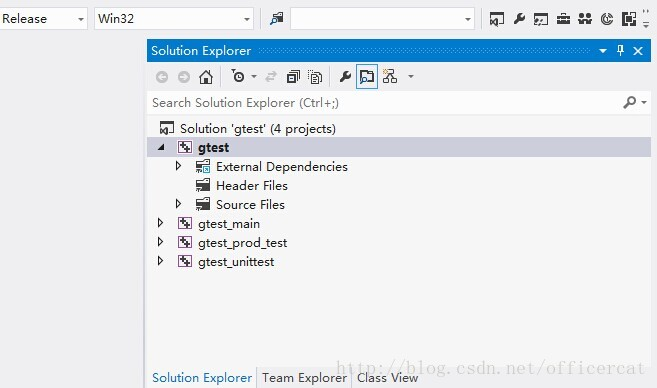Click the Search Solution Explorer input field
The height and width of the screenshot is (388, 657).
click(x=383, y=103)
